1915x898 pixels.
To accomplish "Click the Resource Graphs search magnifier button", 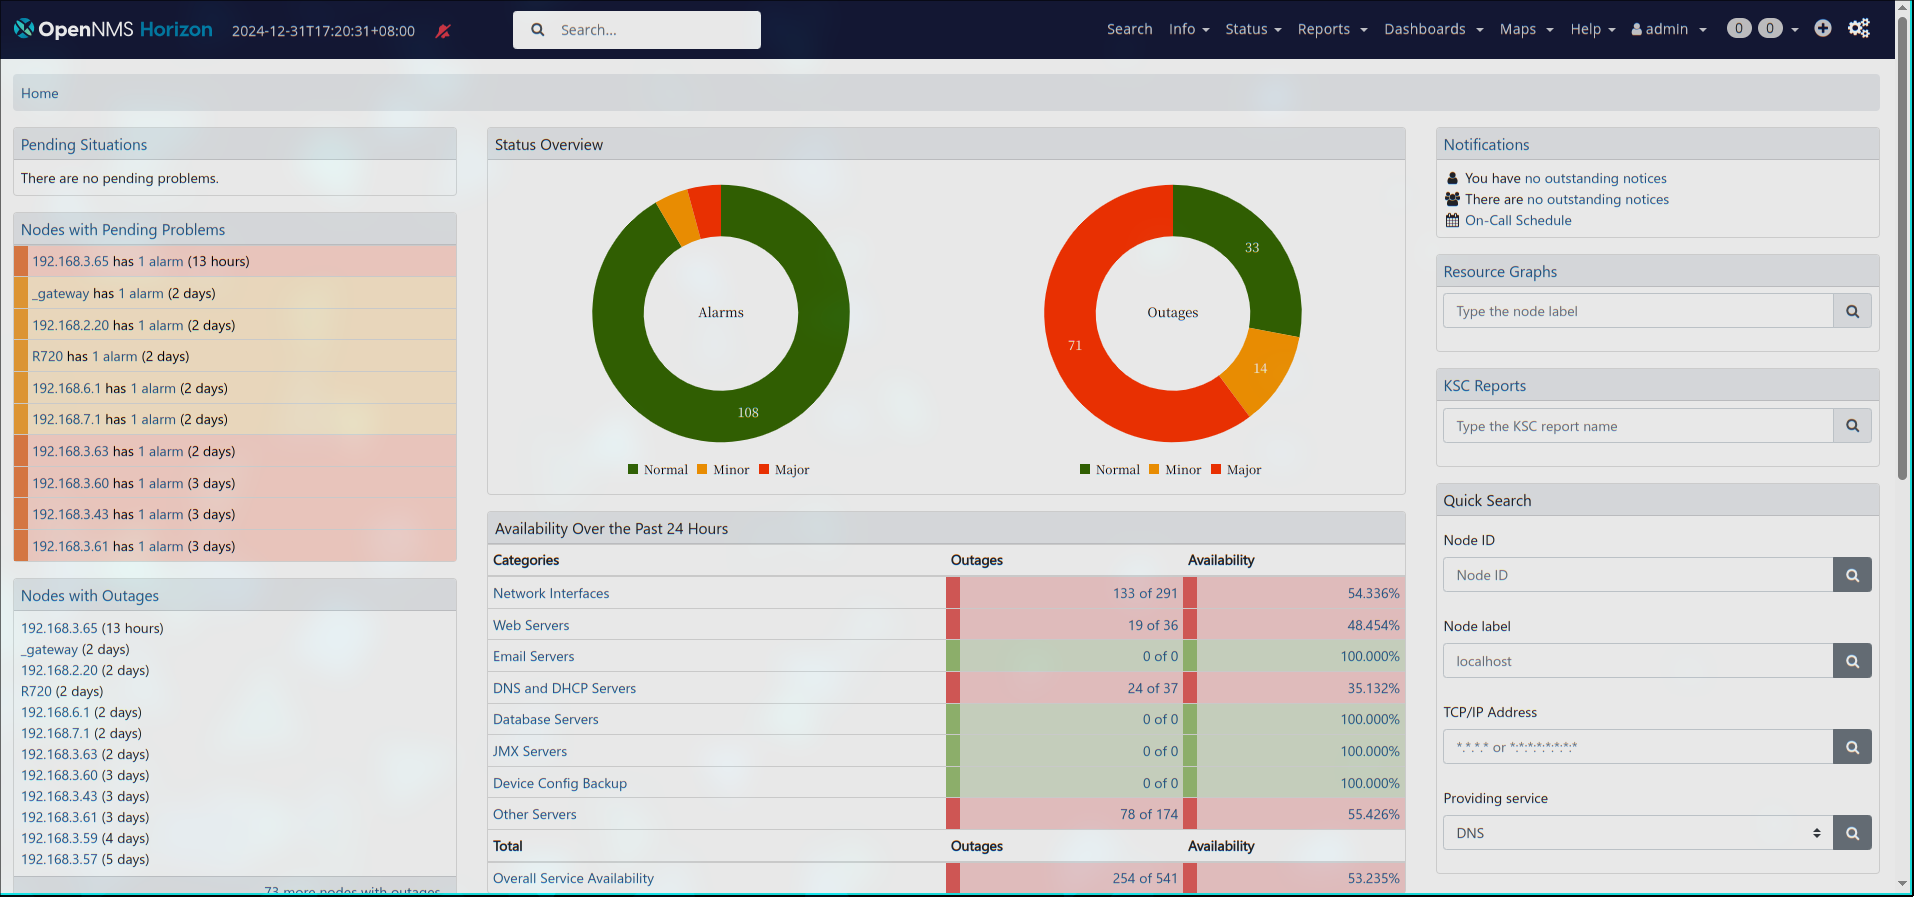I will click(1852, 311).
